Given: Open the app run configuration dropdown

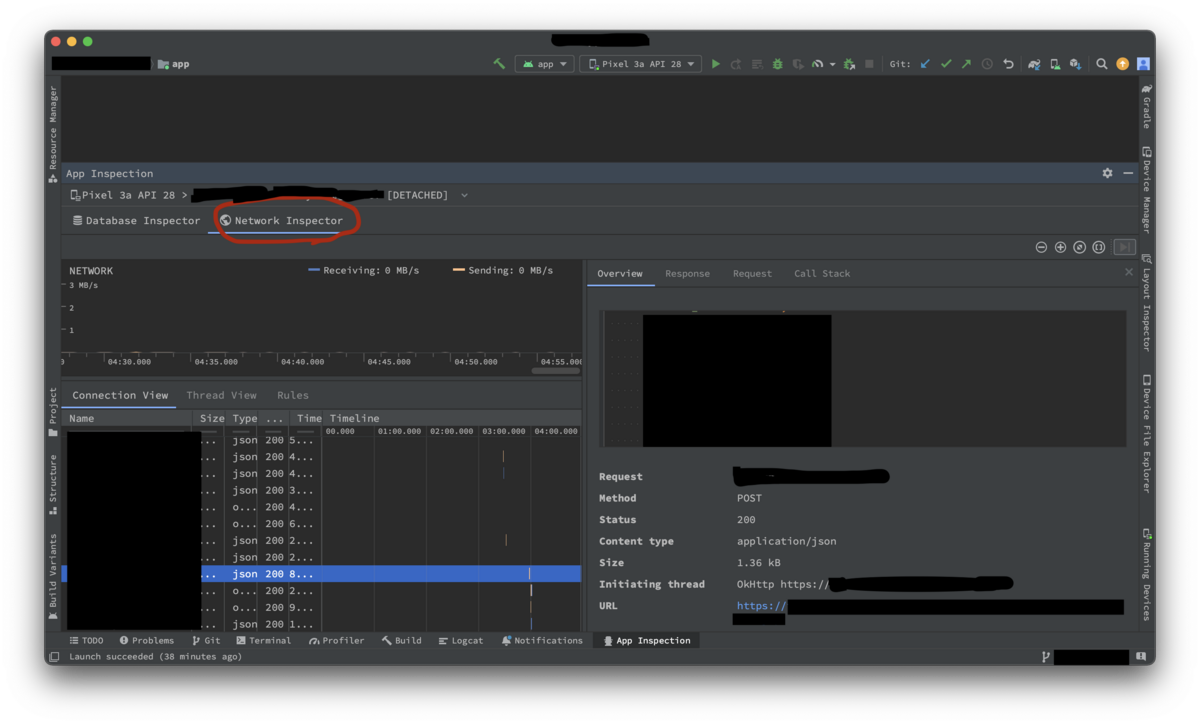Looking at the screenshot, I should pos(545,64).
